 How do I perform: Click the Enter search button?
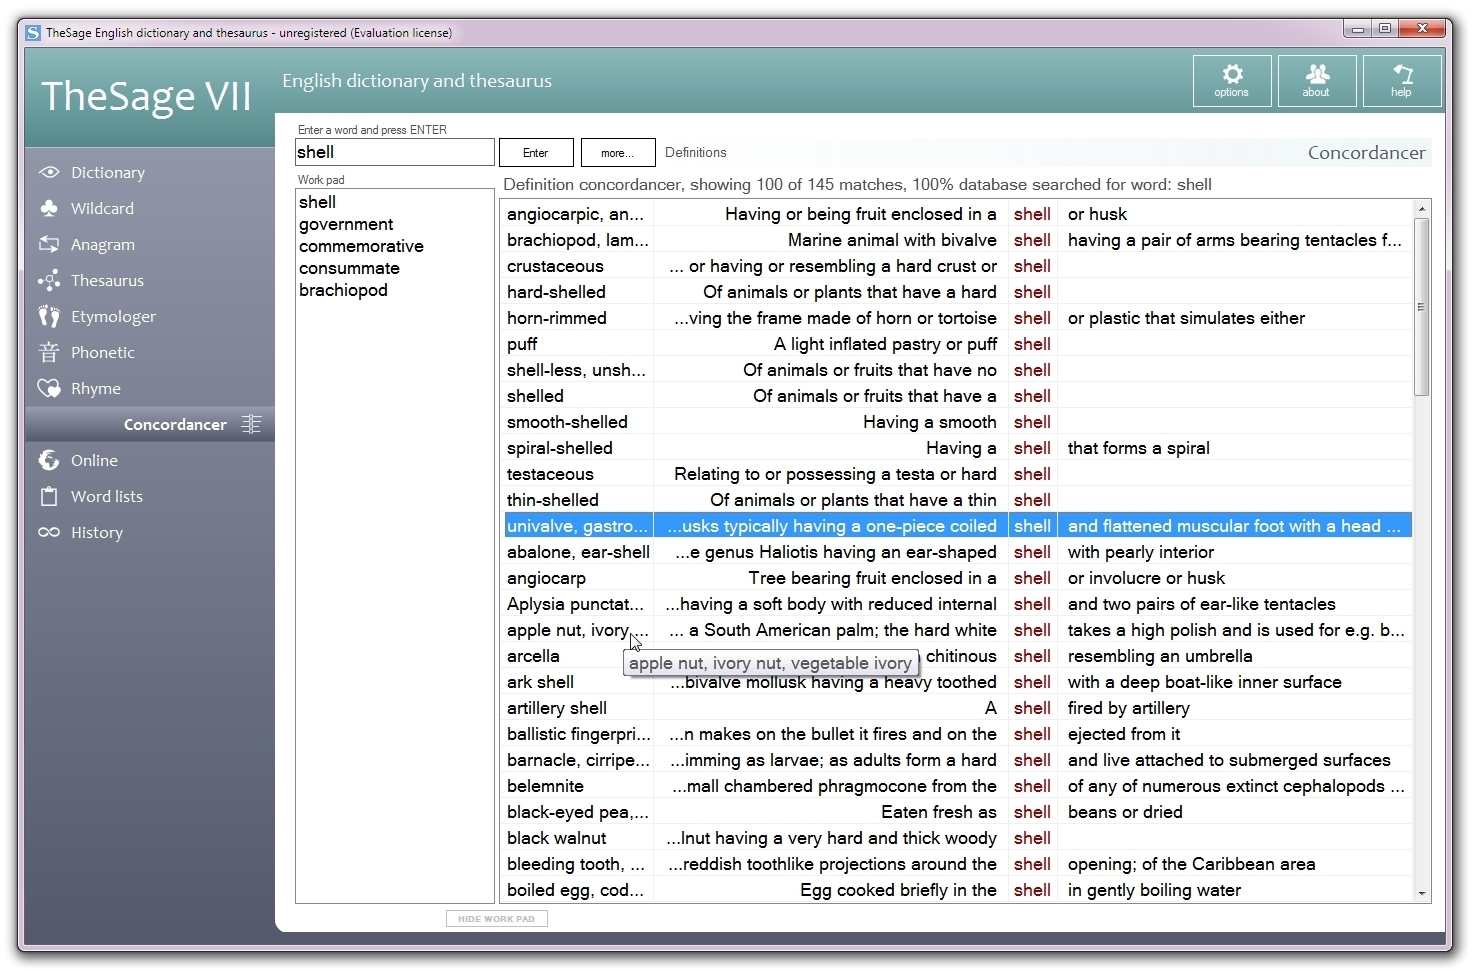536,152
